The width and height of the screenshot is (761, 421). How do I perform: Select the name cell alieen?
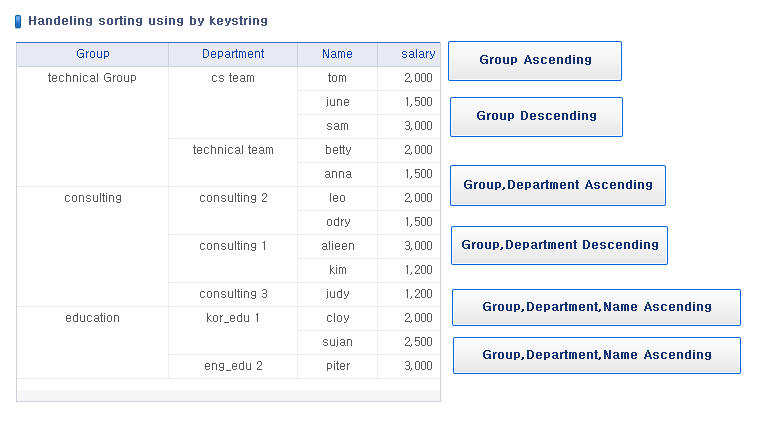(x=337, y=246)
